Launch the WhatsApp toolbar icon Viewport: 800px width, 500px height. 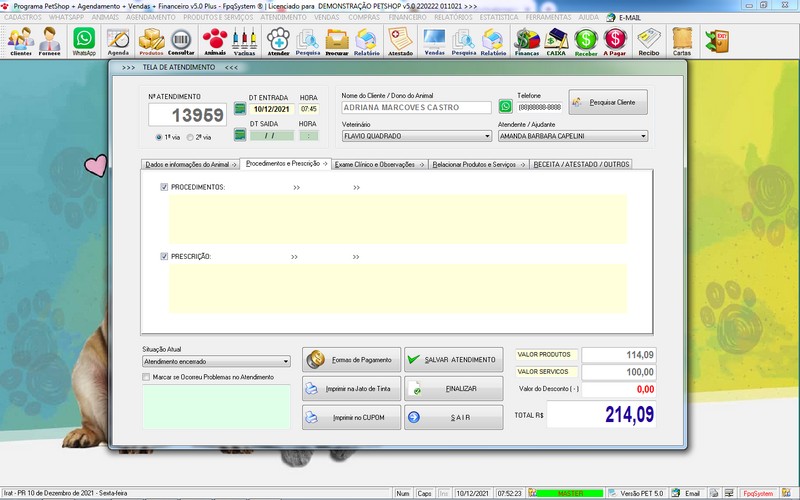84,41
